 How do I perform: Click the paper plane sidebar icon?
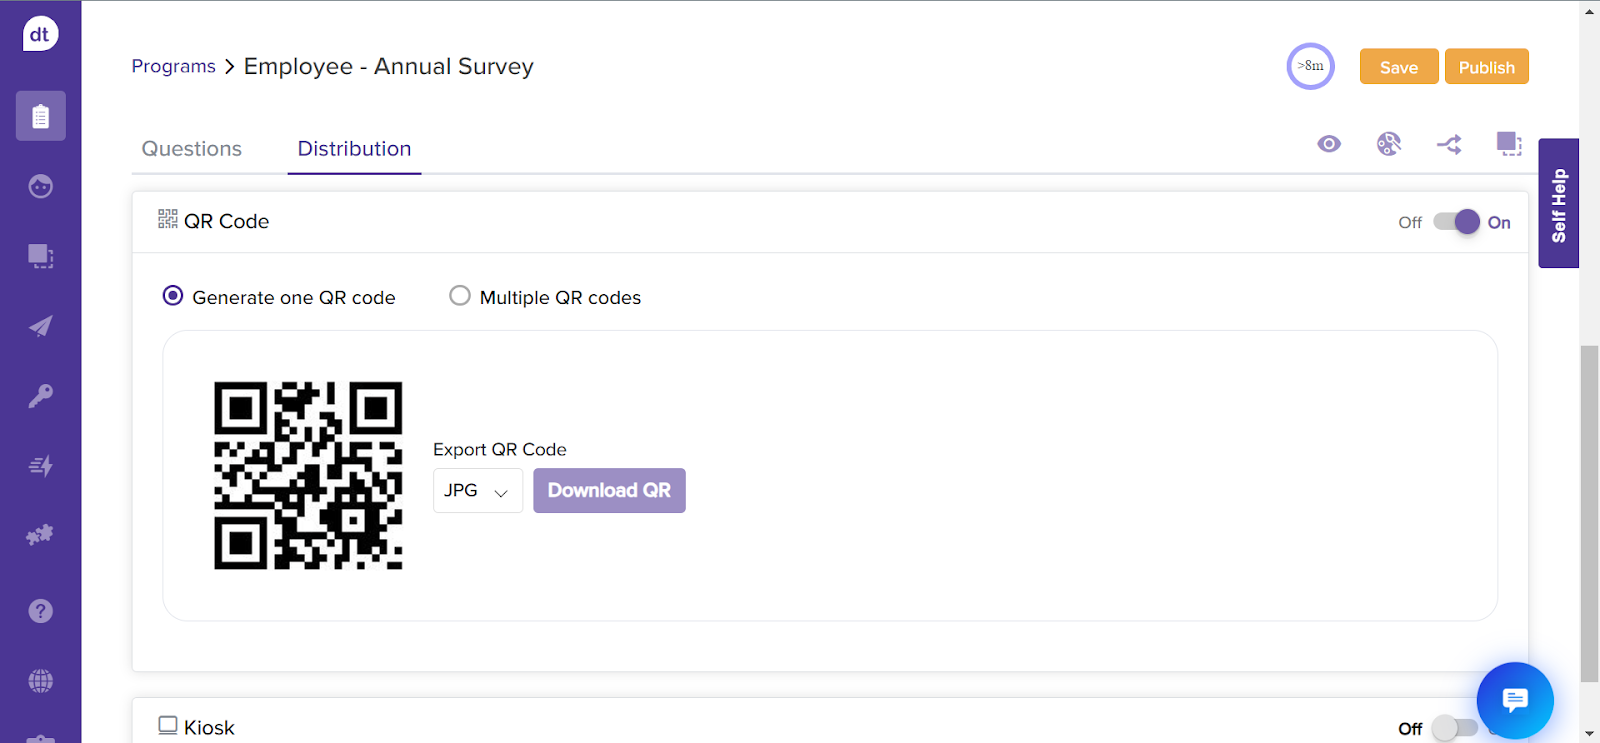tap(40, 326)
